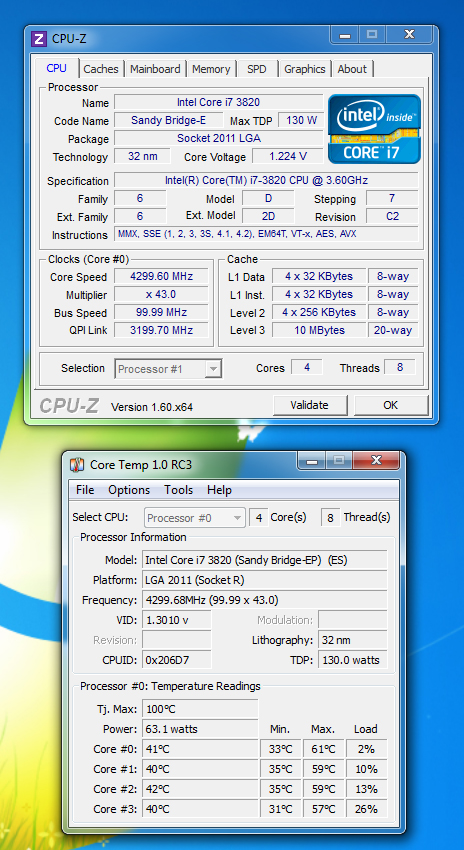The width and height of the screenshot is (464, 850).
Task: Click the Core #3 load value 26%
Action: (366, 809)
